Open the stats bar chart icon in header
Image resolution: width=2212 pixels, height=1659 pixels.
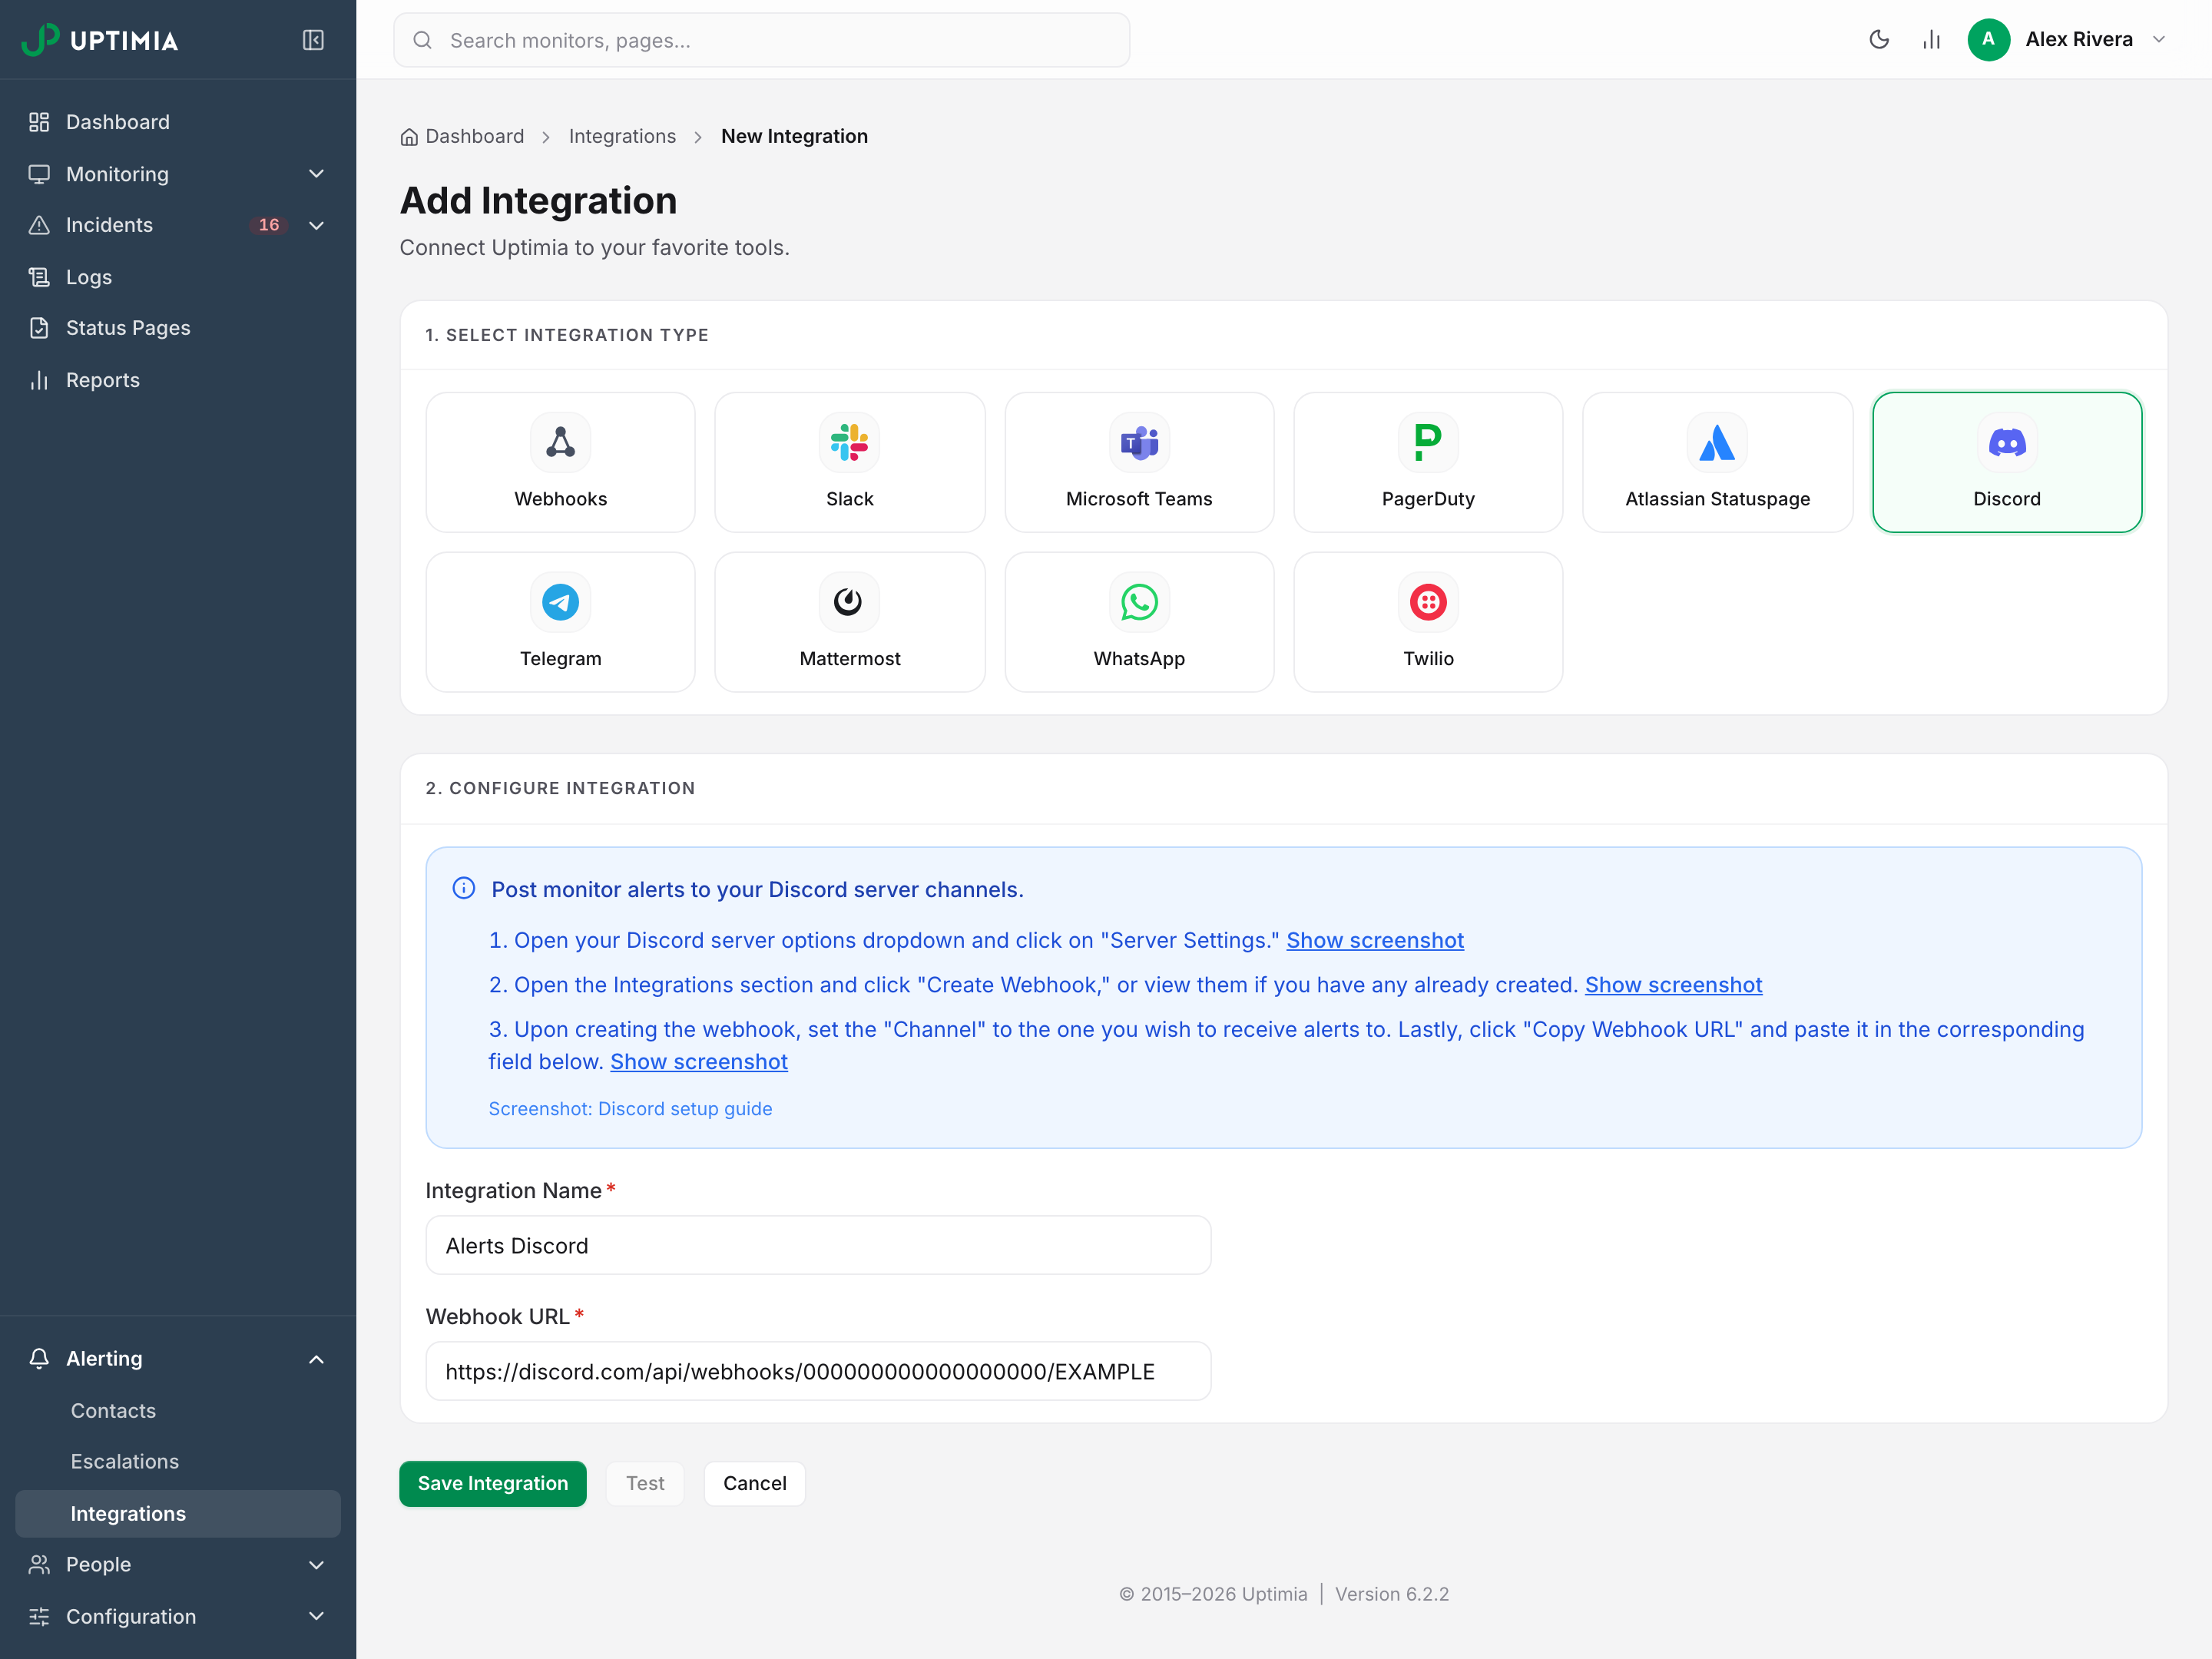(1931, 40)
